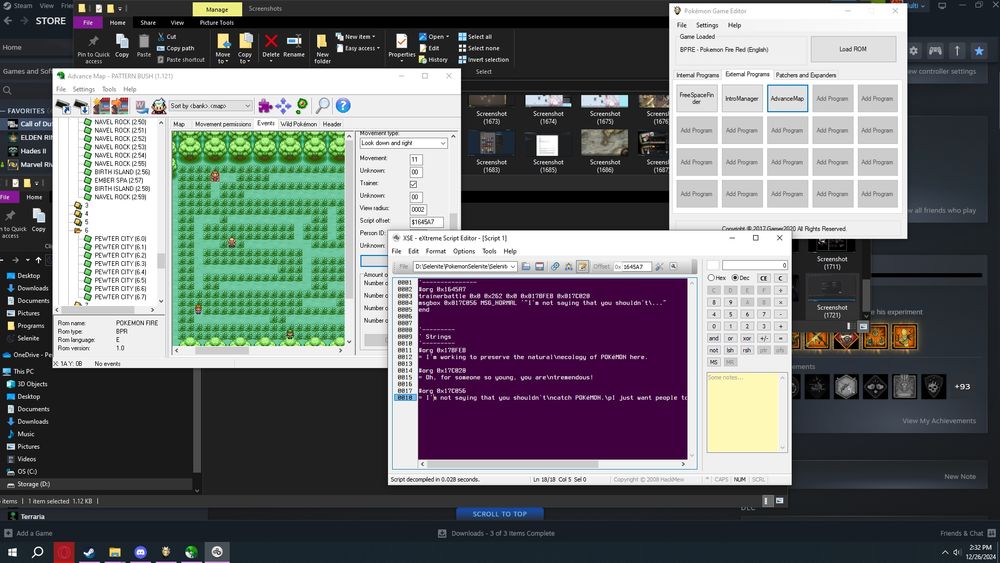Click Advance Map's open ROM toolbar icon
The image size is (1000, 563).
click(63, 106)
